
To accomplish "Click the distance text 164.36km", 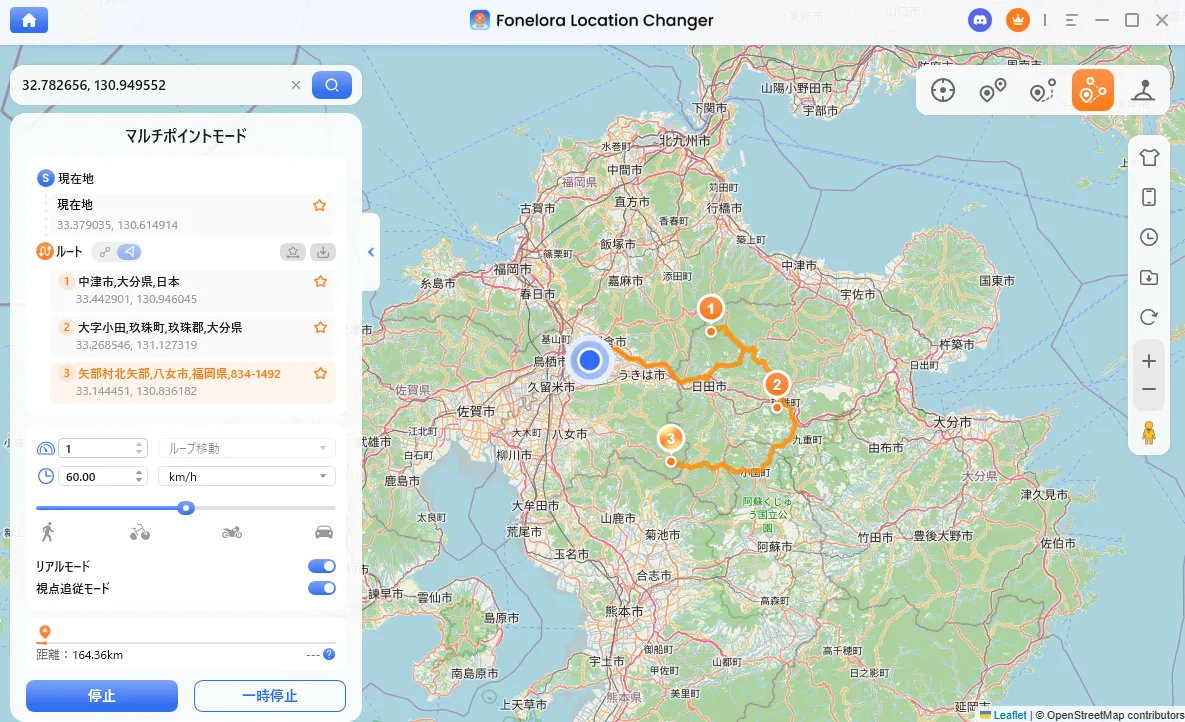I will [97, 655].
